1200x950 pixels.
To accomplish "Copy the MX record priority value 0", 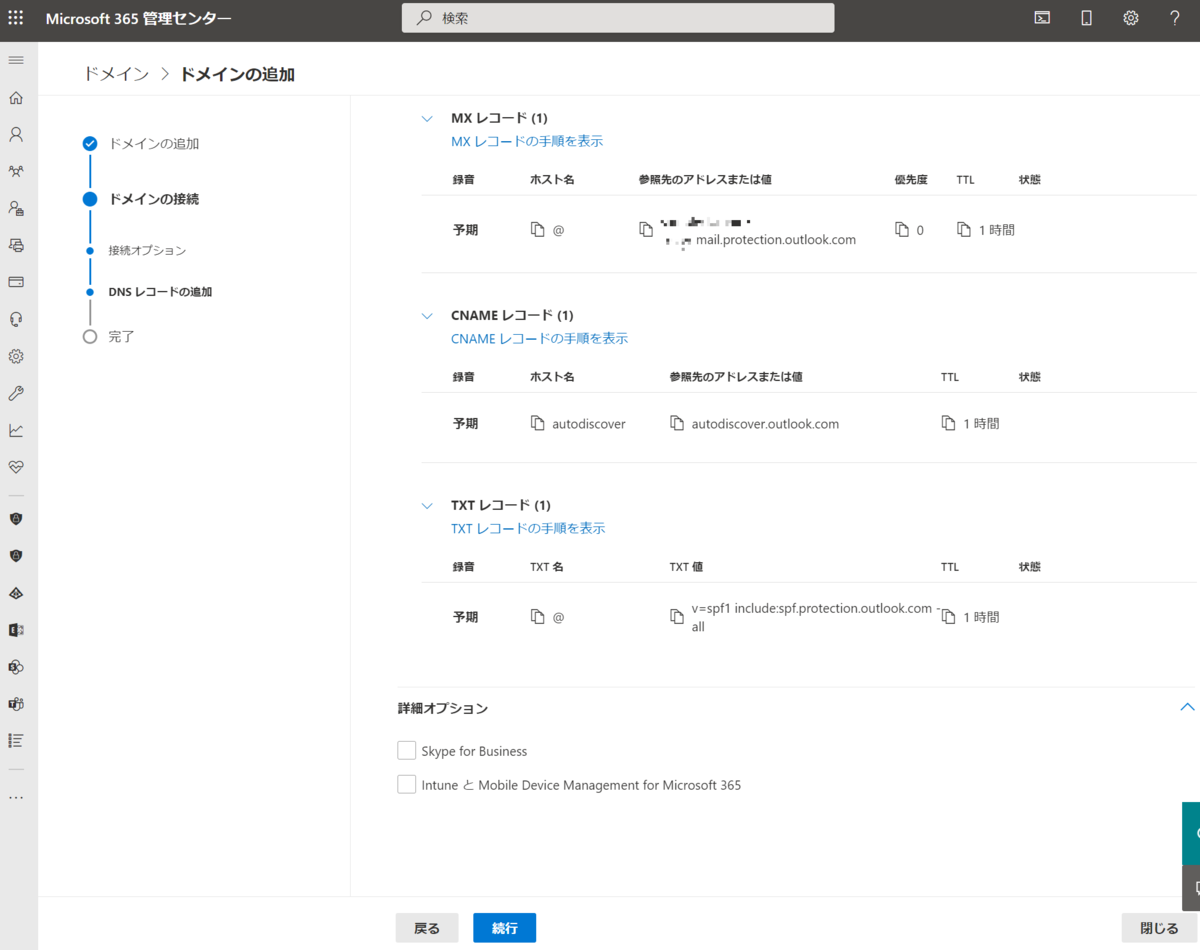I will click(x=902, y=230).
